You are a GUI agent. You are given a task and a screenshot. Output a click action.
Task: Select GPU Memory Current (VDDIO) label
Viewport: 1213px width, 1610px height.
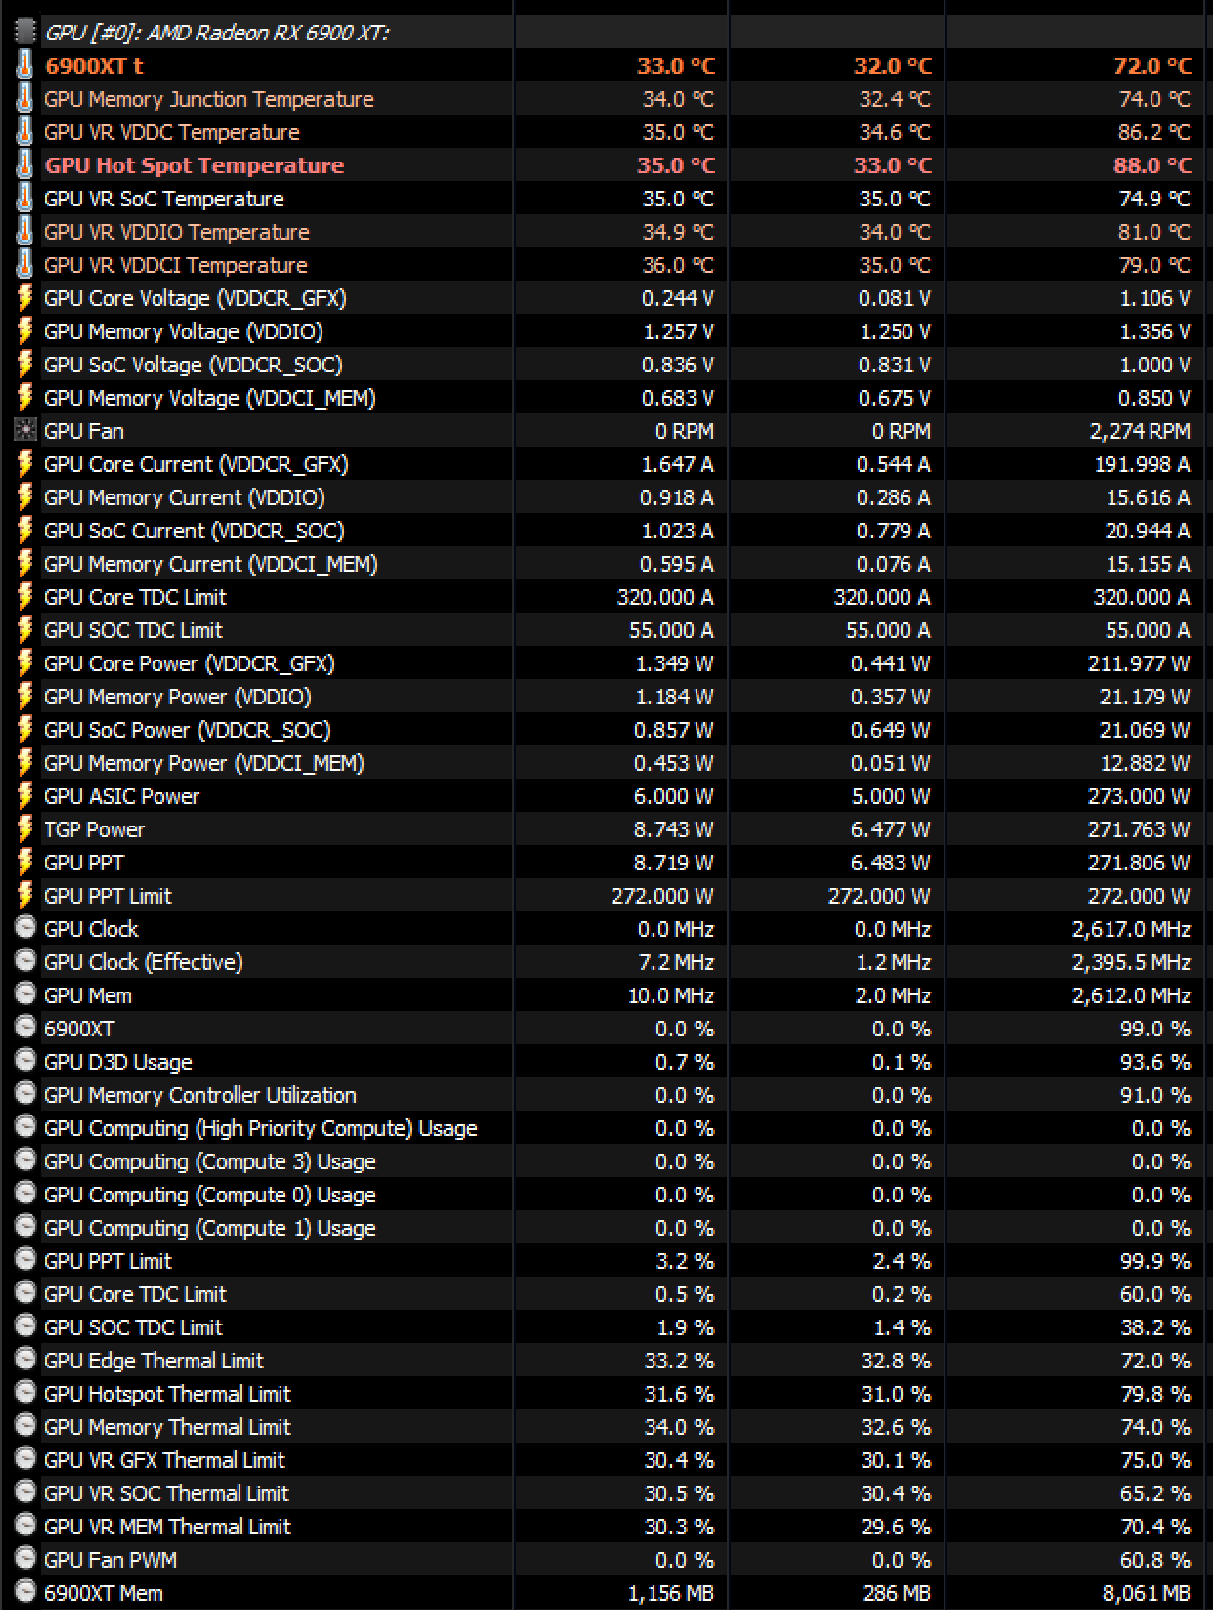click(184, 497)
